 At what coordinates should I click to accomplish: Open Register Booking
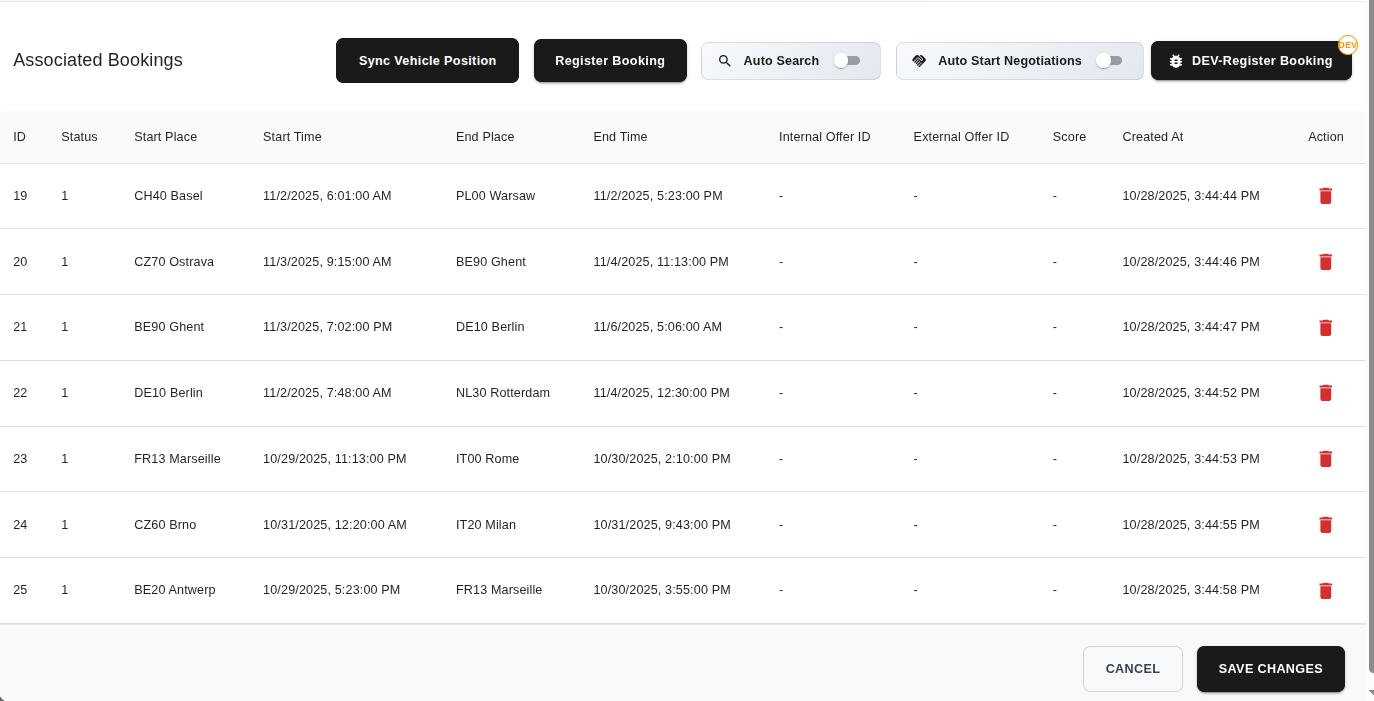tap(610, 60)
